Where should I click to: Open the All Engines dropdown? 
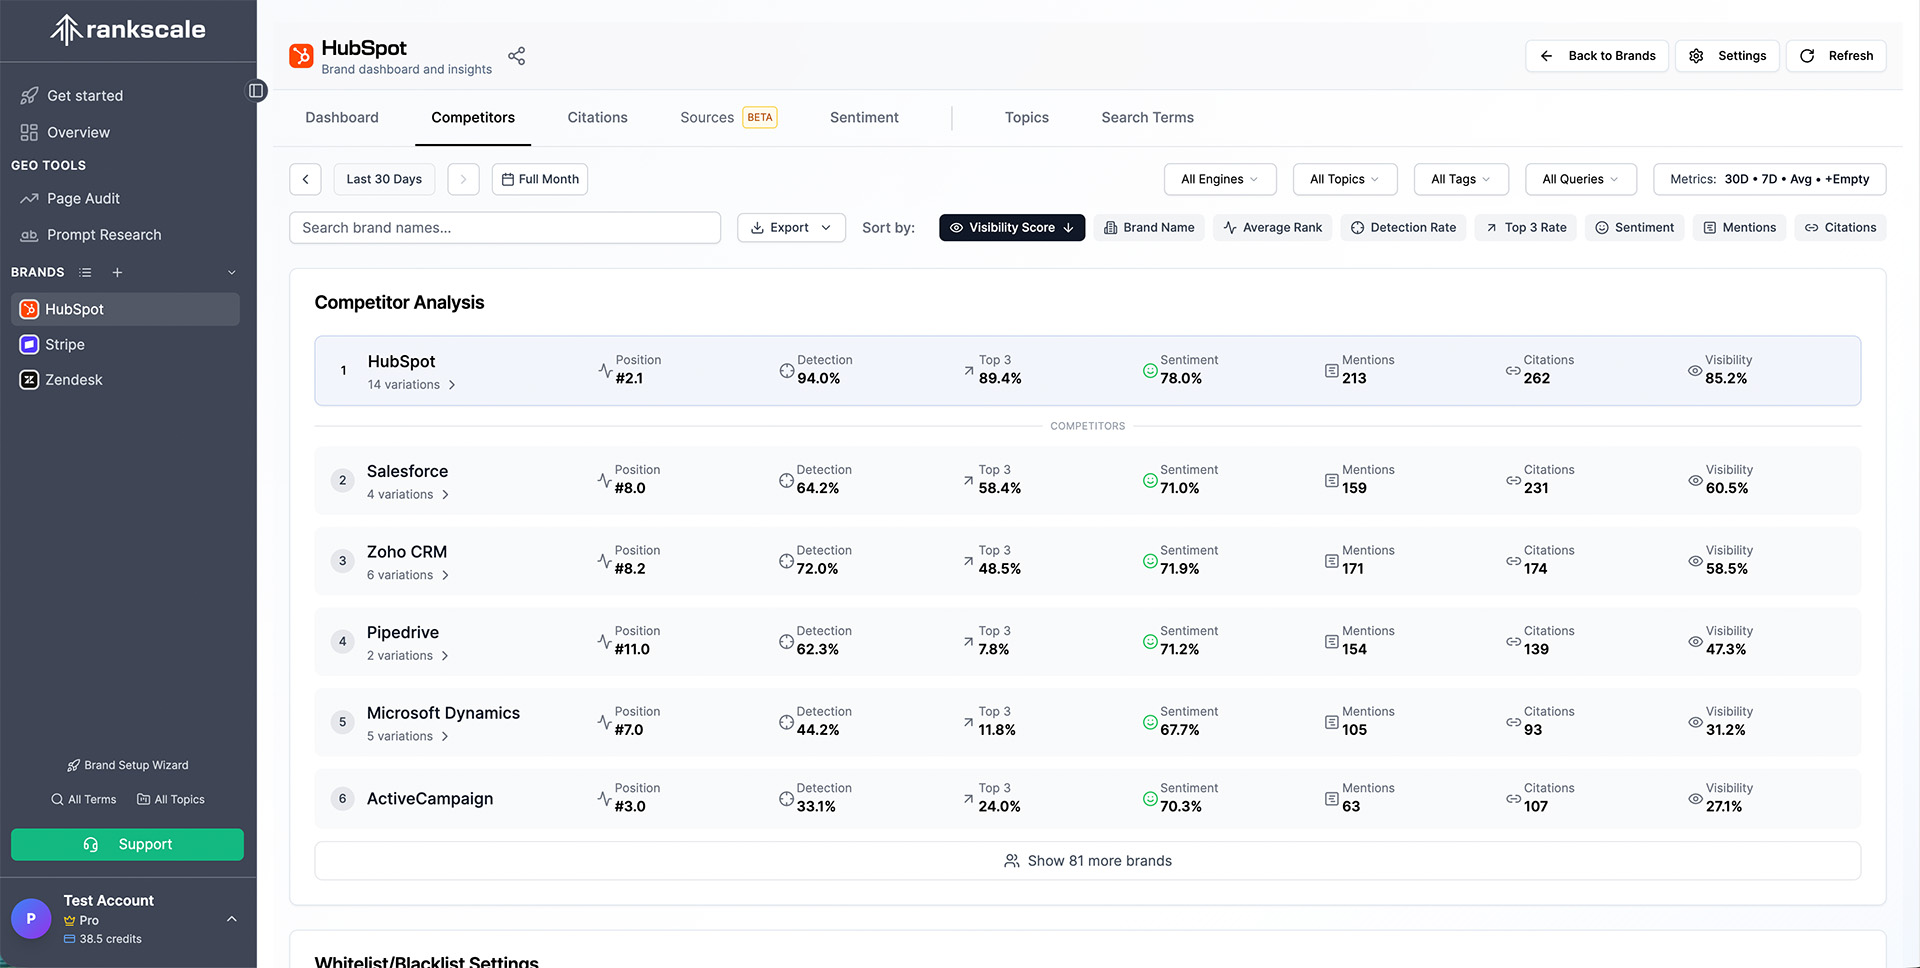pyautogui.click(x=1219, y=179)
